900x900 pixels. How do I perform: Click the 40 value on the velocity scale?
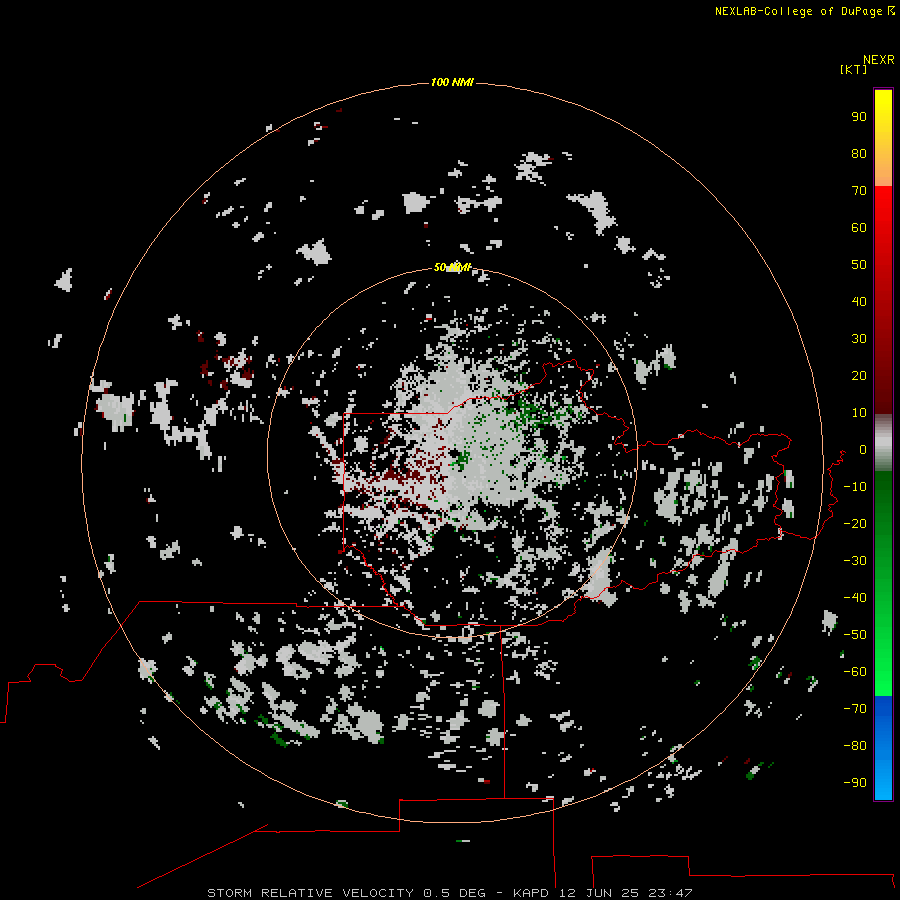pos(859,302)
